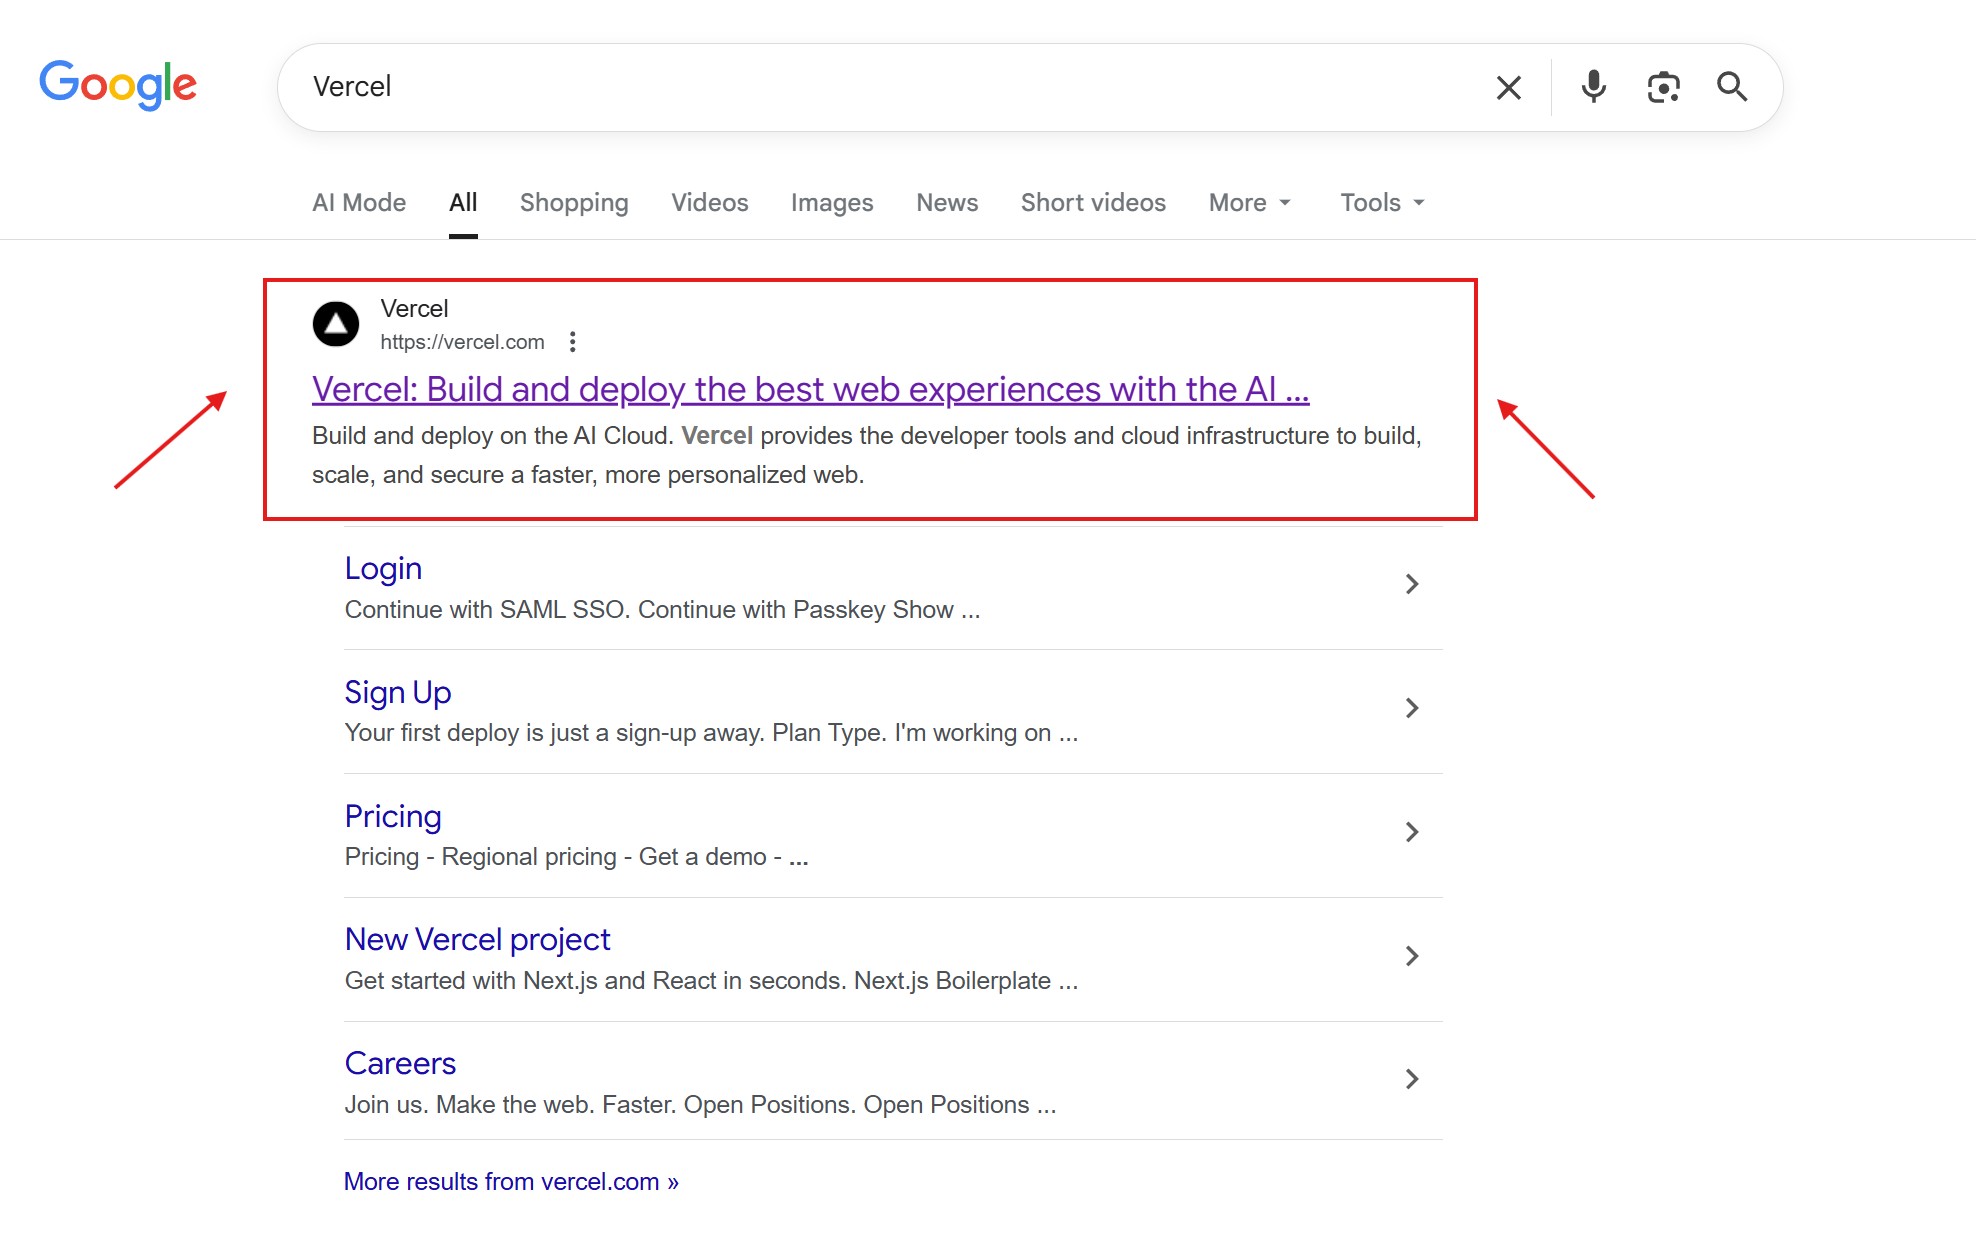Open Google Lens image search icon
1976x1245 pixels.
click(1663, 87)
